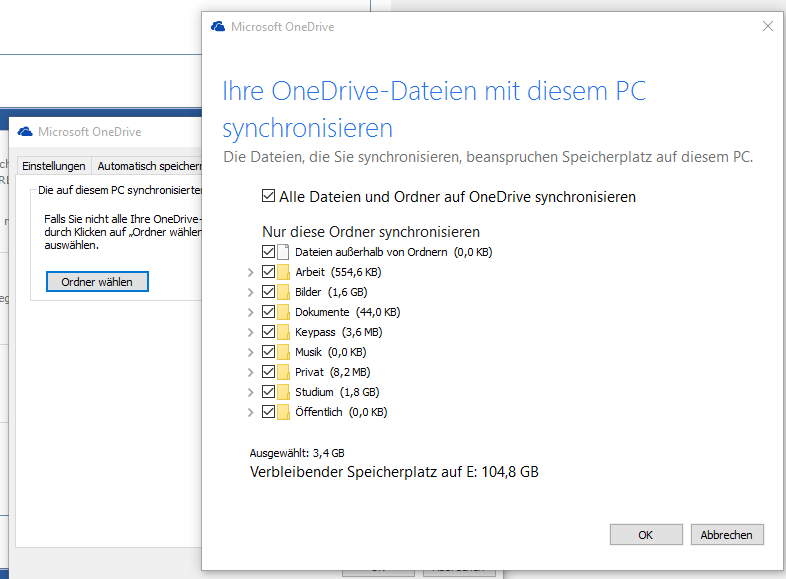
Task: Click the Studium folder icon
Action: pyautogui.click(x=283, y=392)
